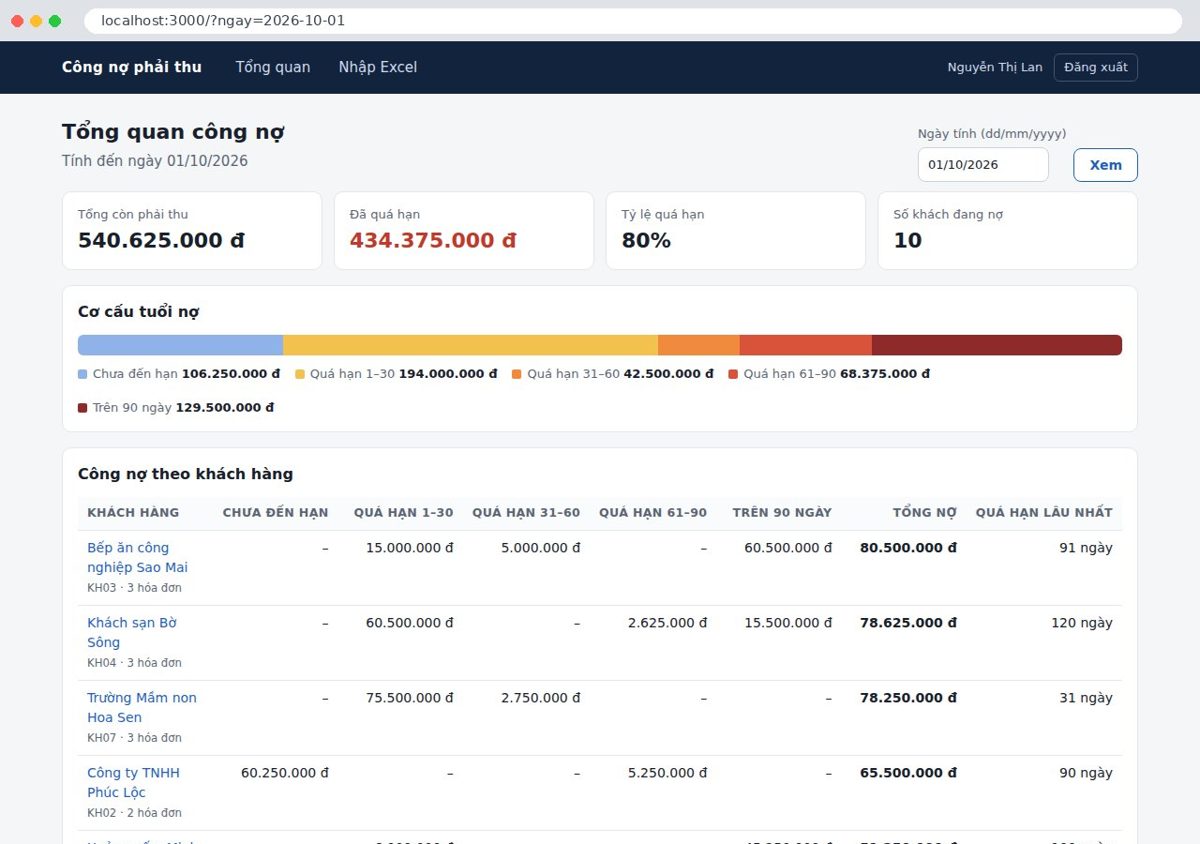This screenshot has height=844, width=1200.
Task: Click the 80.500.000 đ total for Sao Mai
Action: tap(908, 548)
